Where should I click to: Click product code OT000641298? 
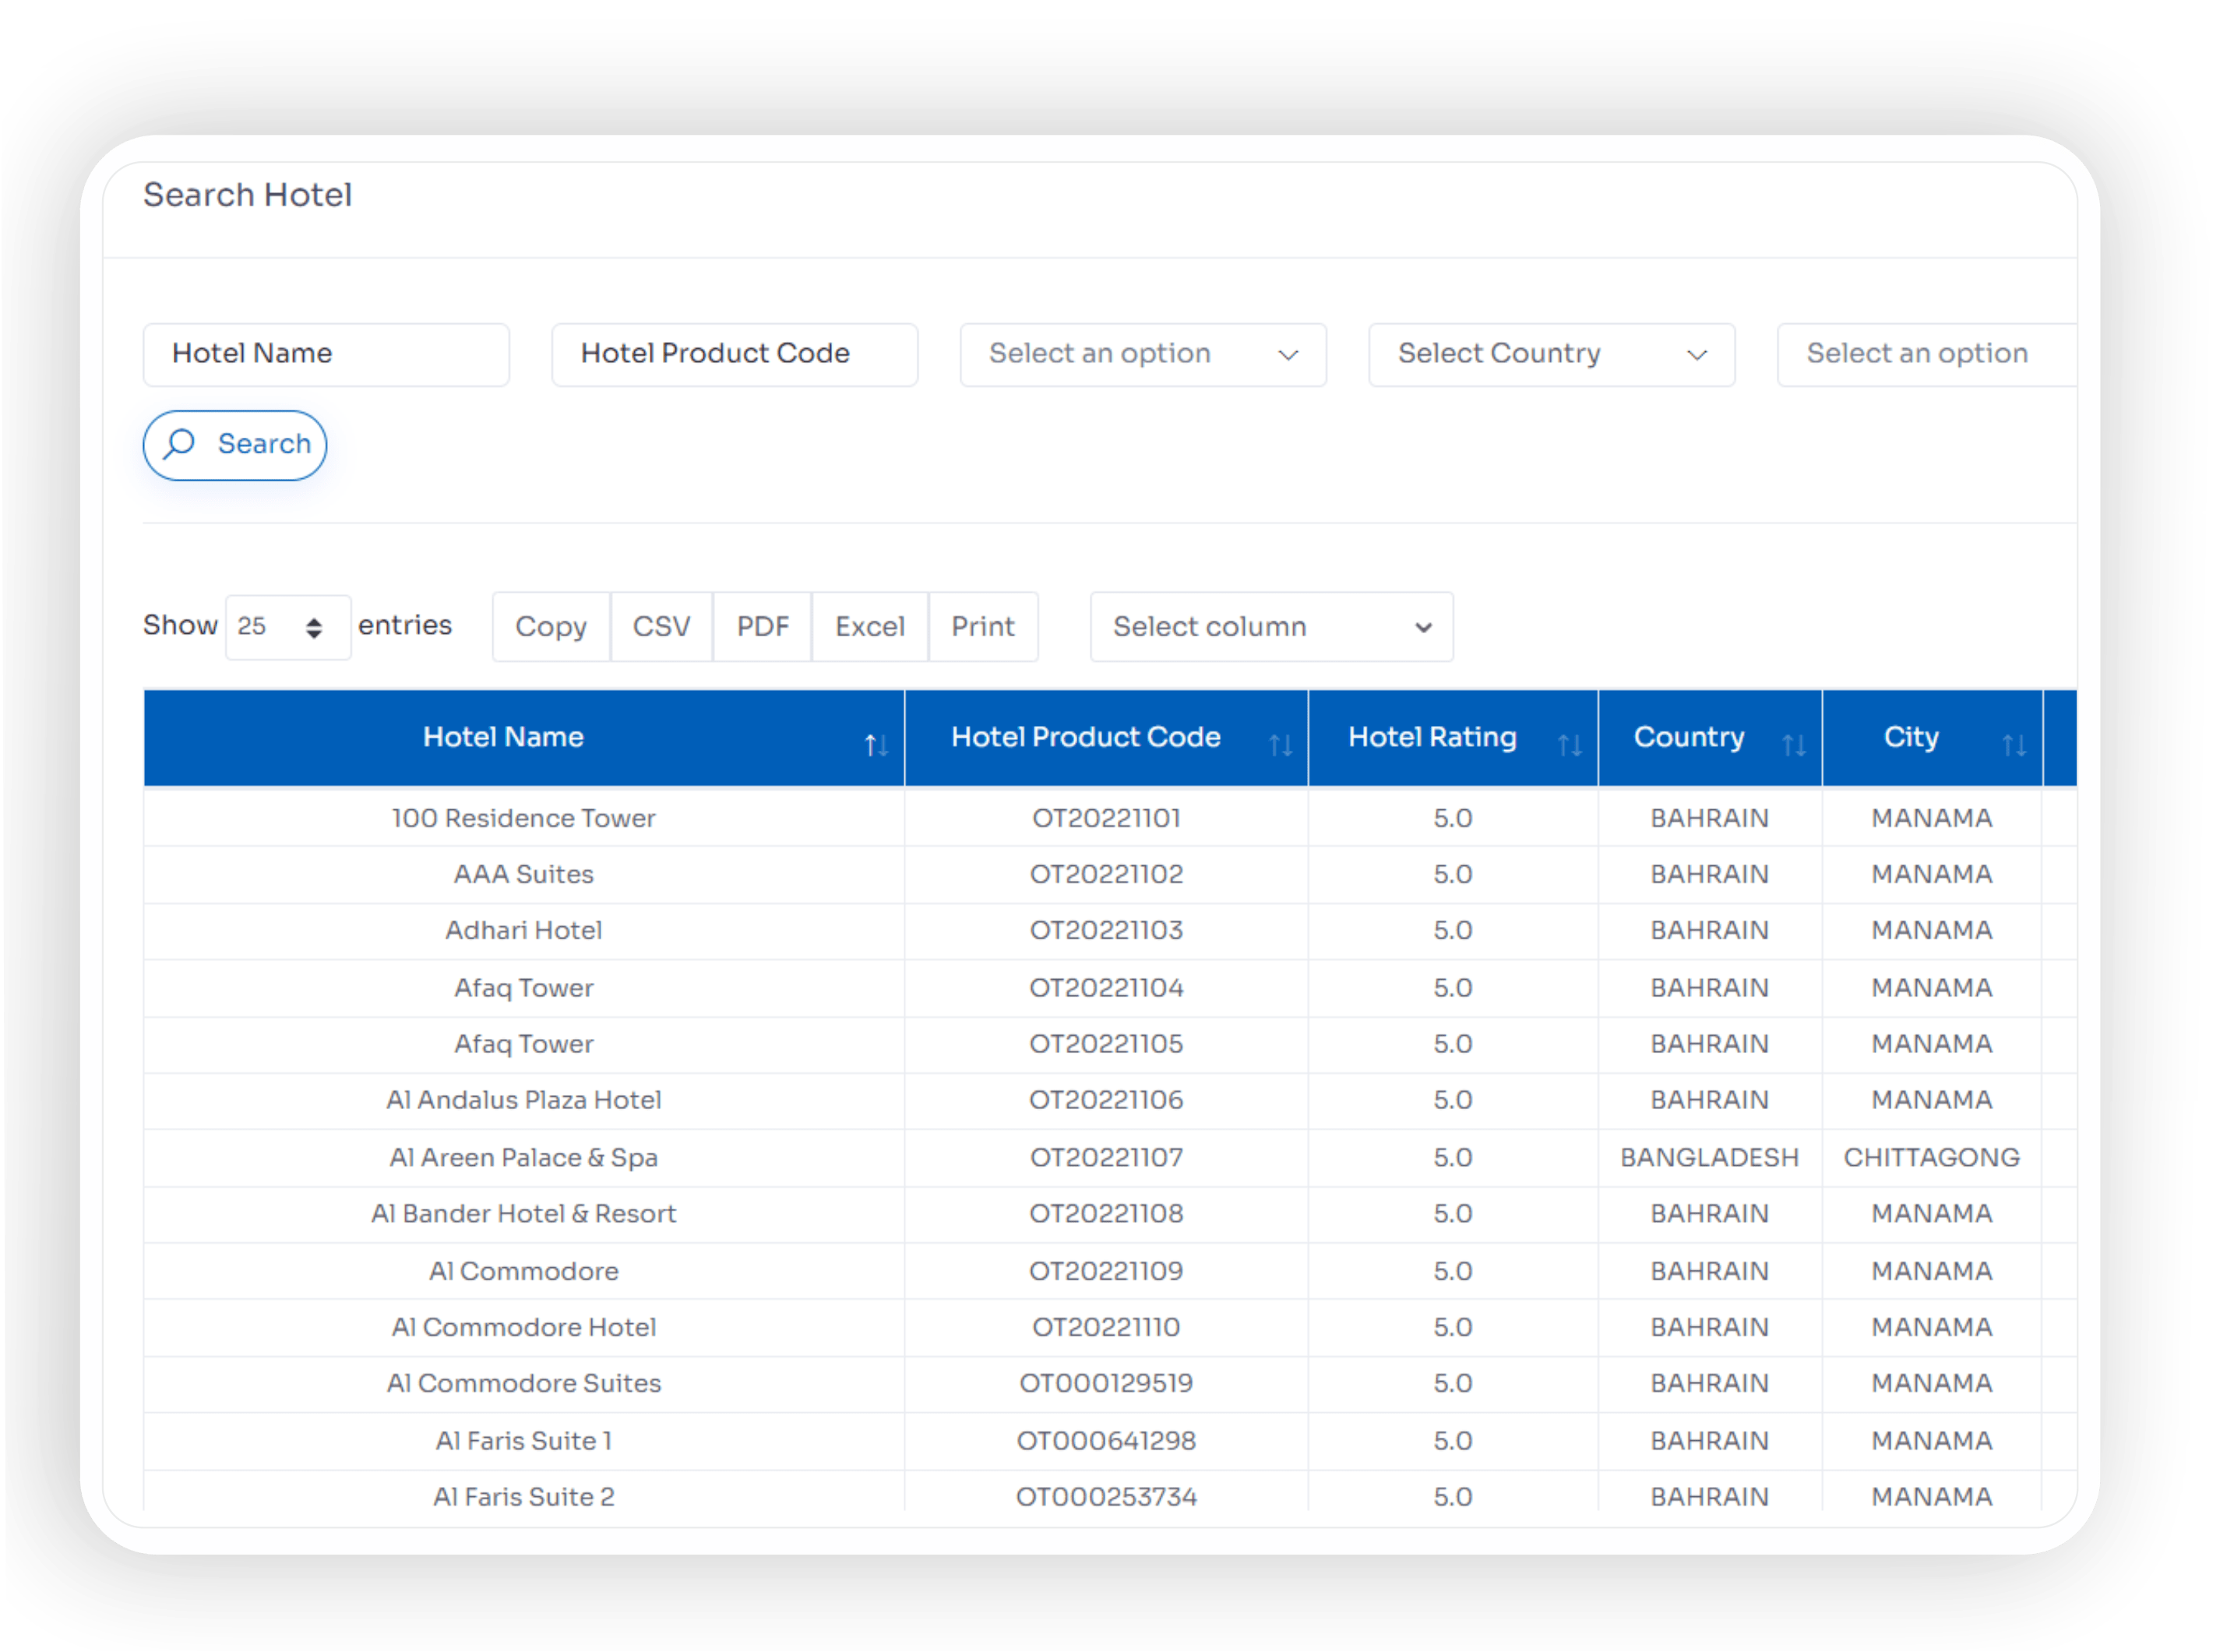coord(1108,1442)
